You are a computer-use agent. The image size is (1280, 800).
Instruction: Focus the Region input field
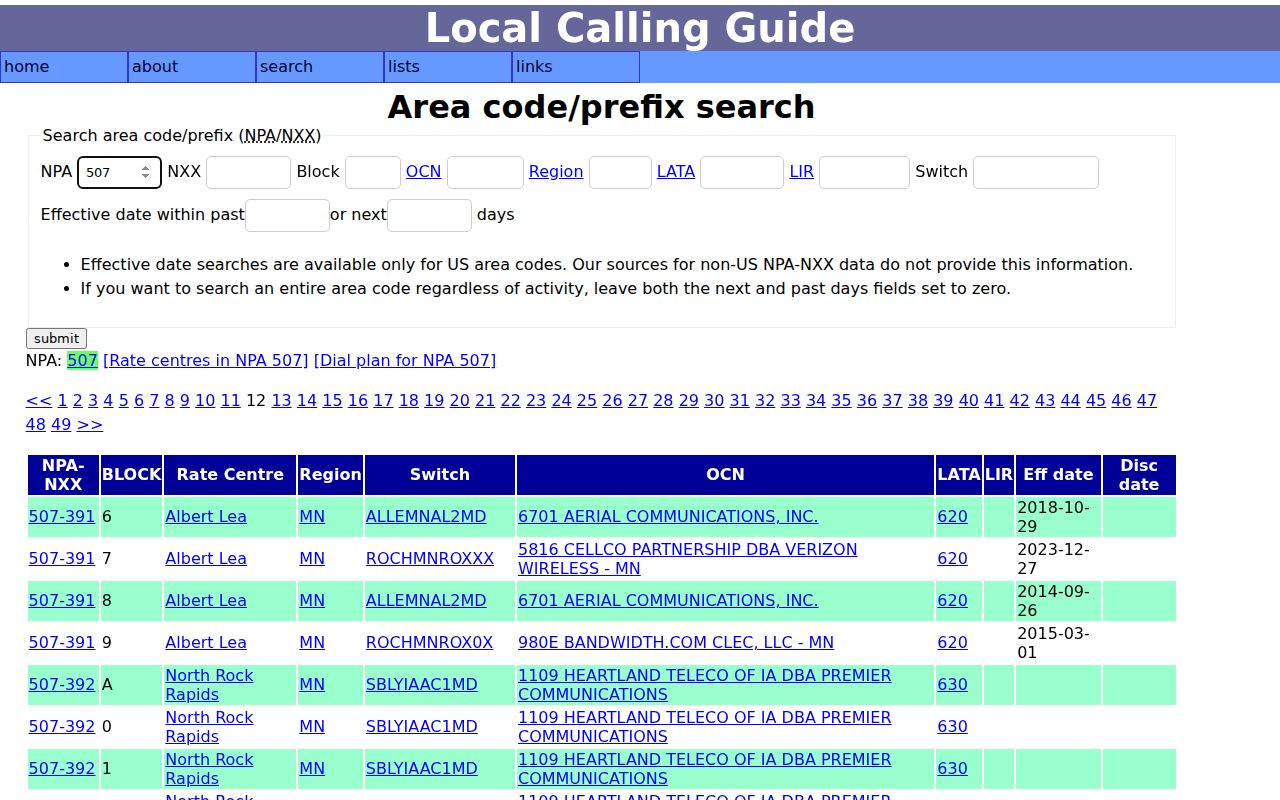pos(620,172)
